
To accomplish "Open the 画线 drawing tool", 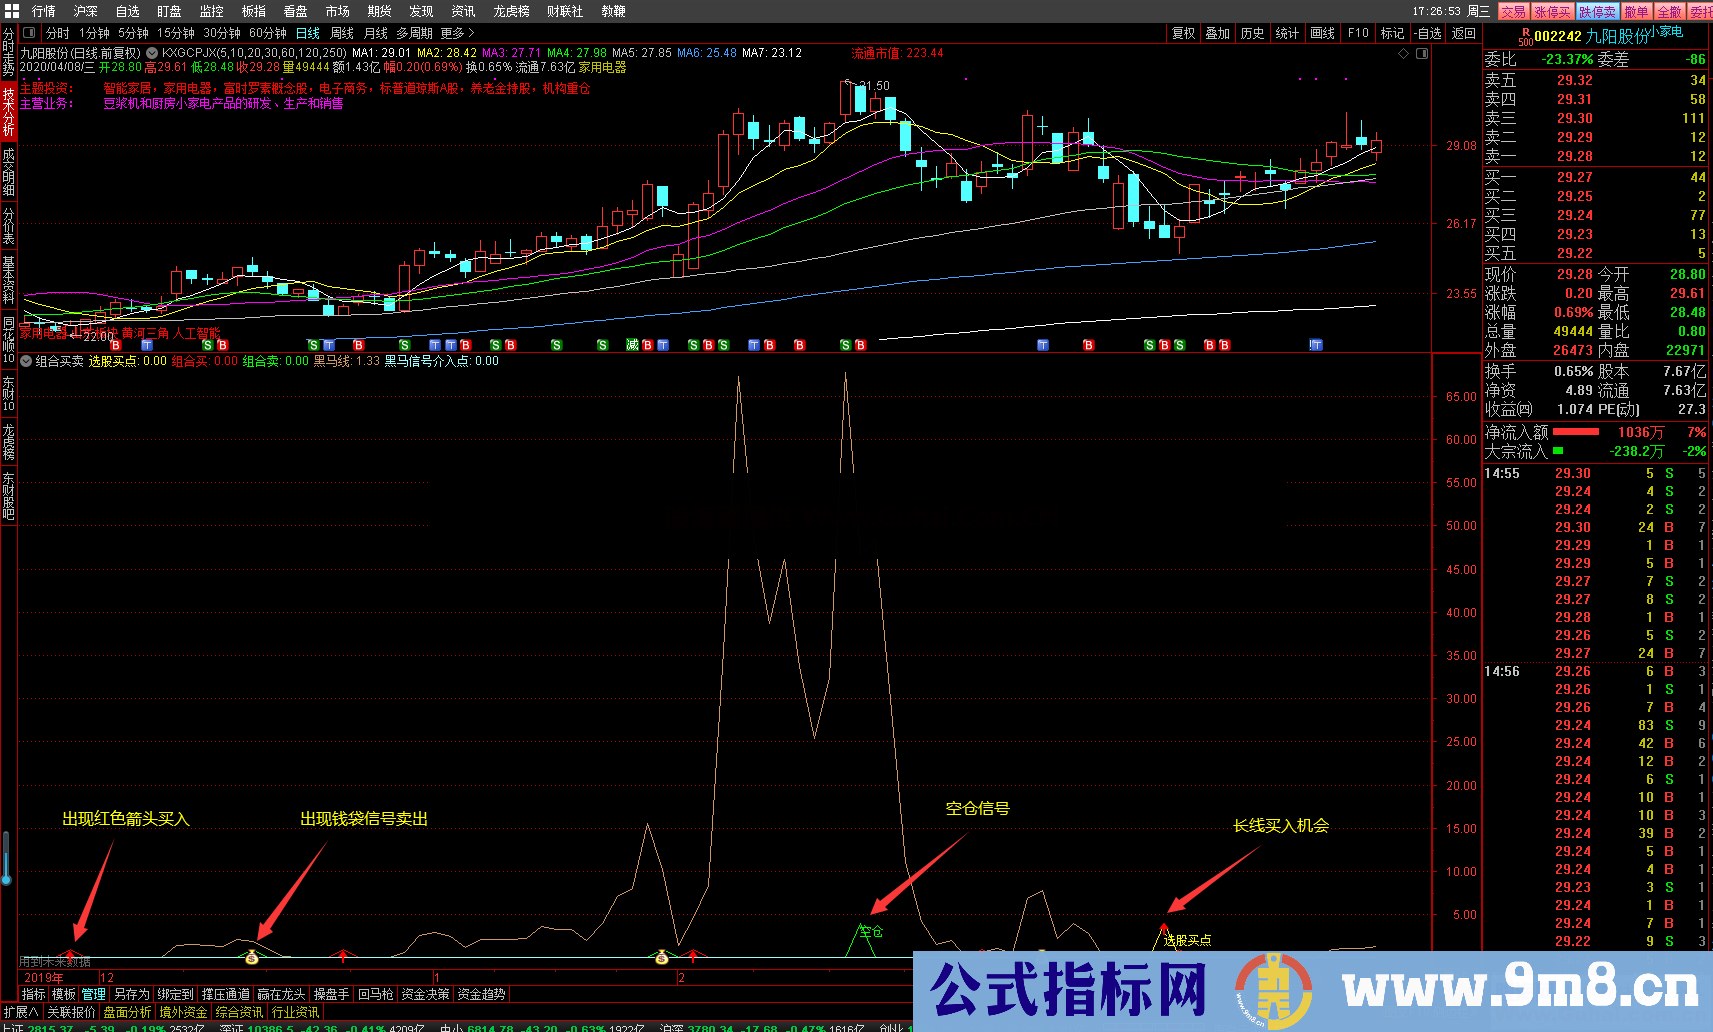I will click(1322, 32).
